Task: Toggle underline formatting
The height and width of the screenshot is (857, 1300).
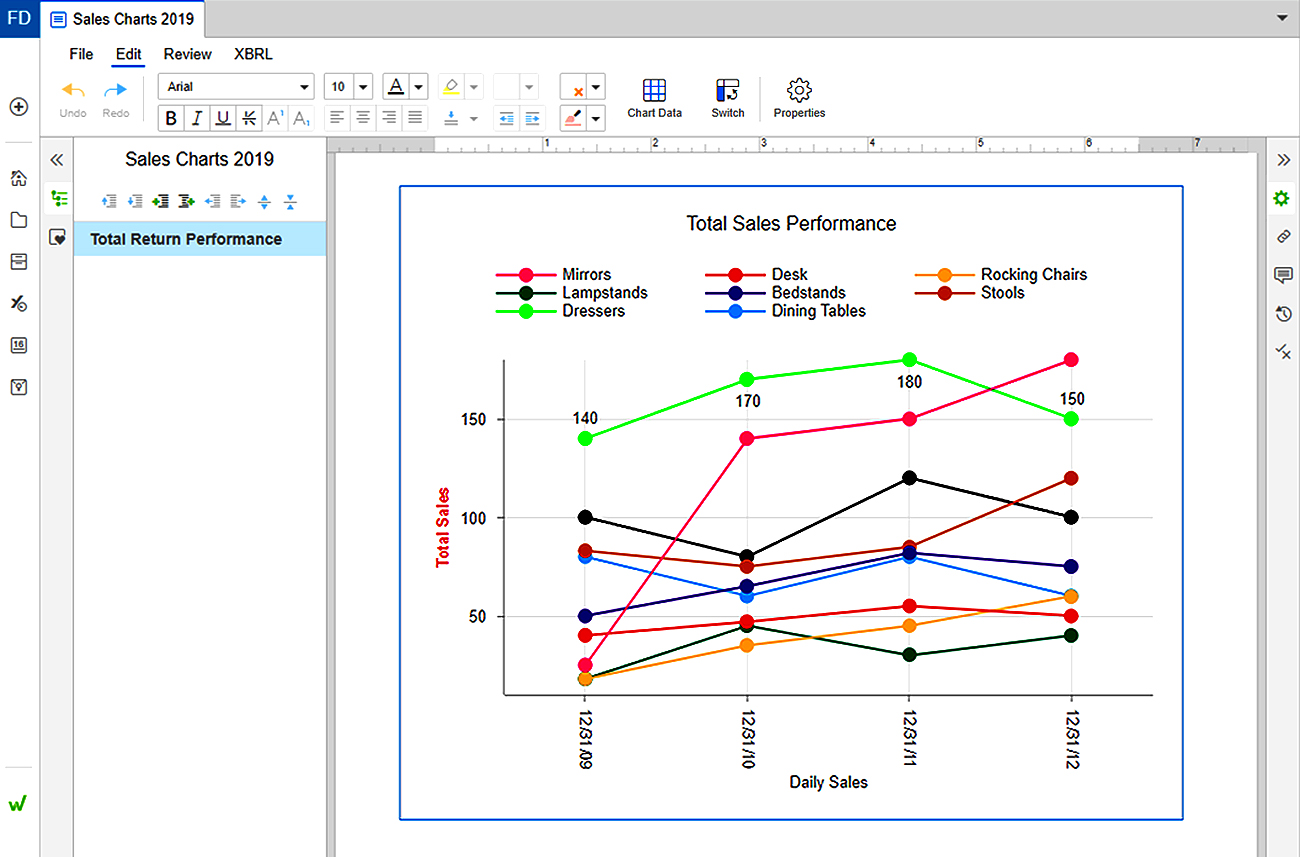Action: (x=223, y=119)
